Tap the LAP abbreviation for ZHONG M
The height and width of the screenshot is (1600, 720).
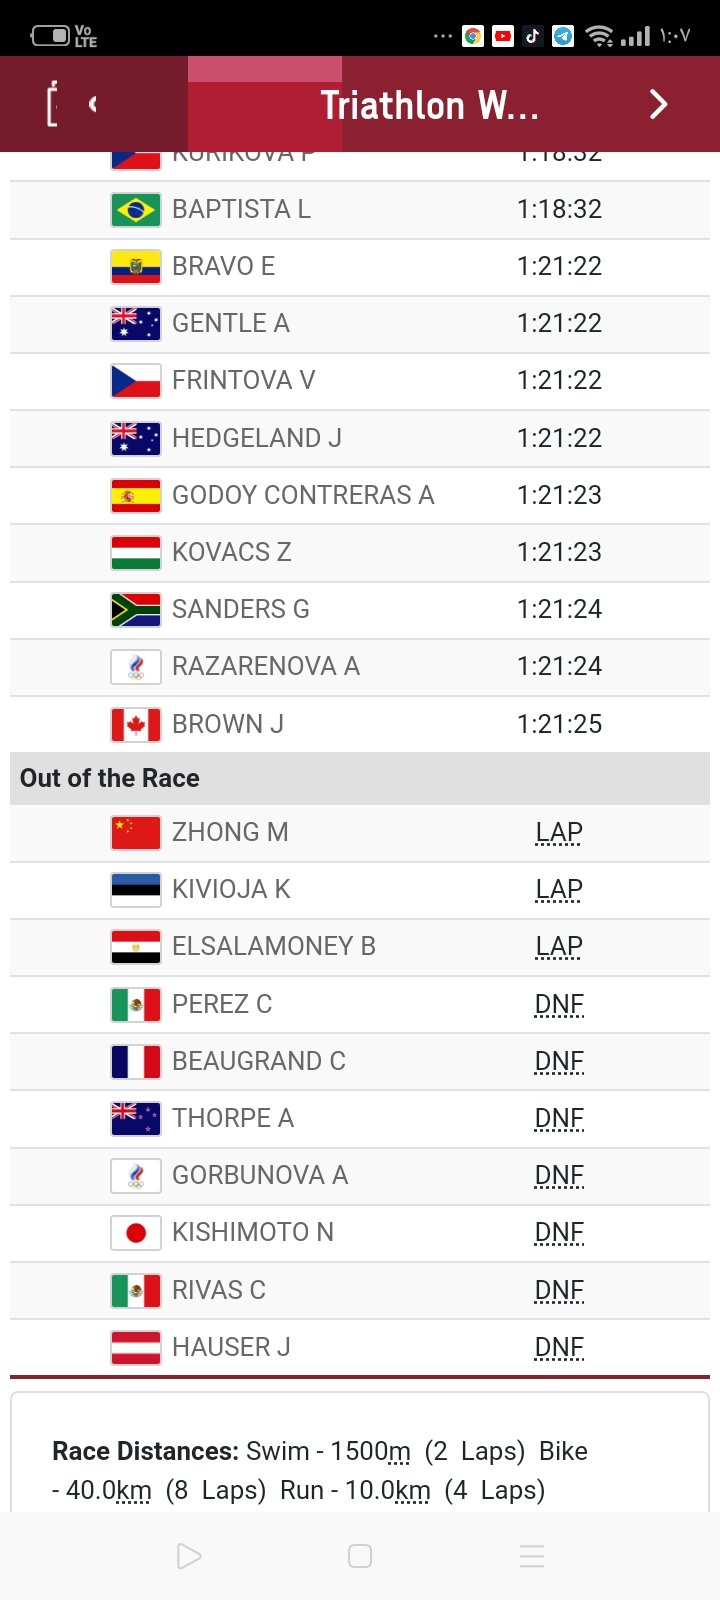[x=559, y=832]
